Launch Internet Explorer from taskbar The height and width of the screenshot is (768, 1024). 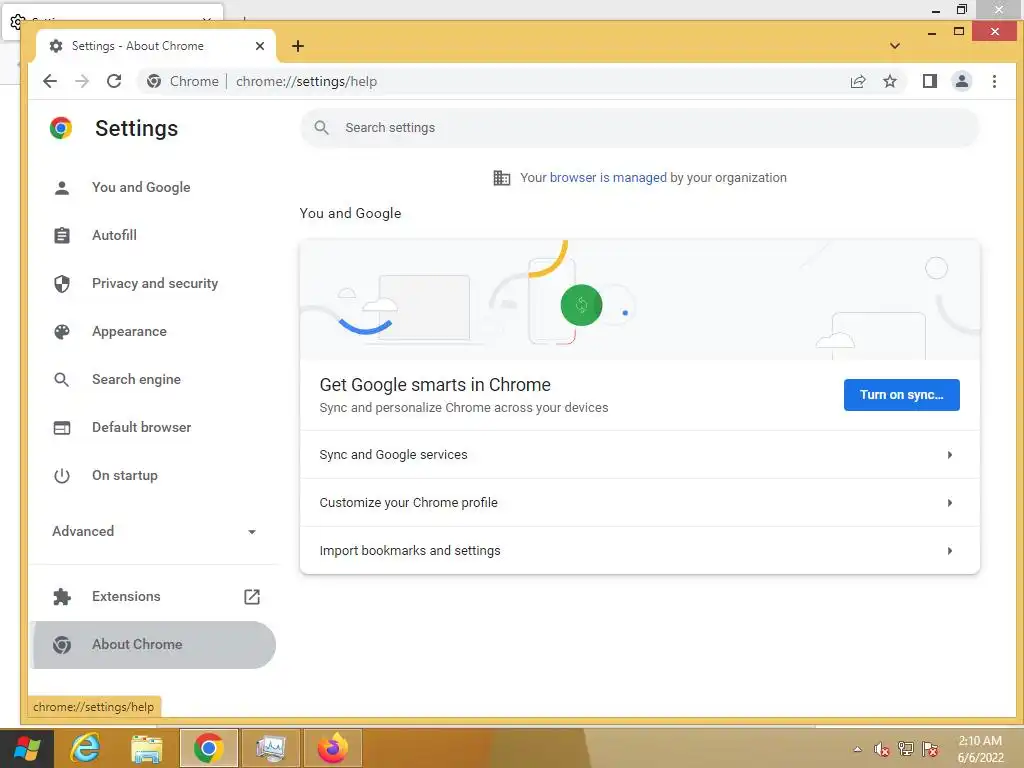[86, 748]
